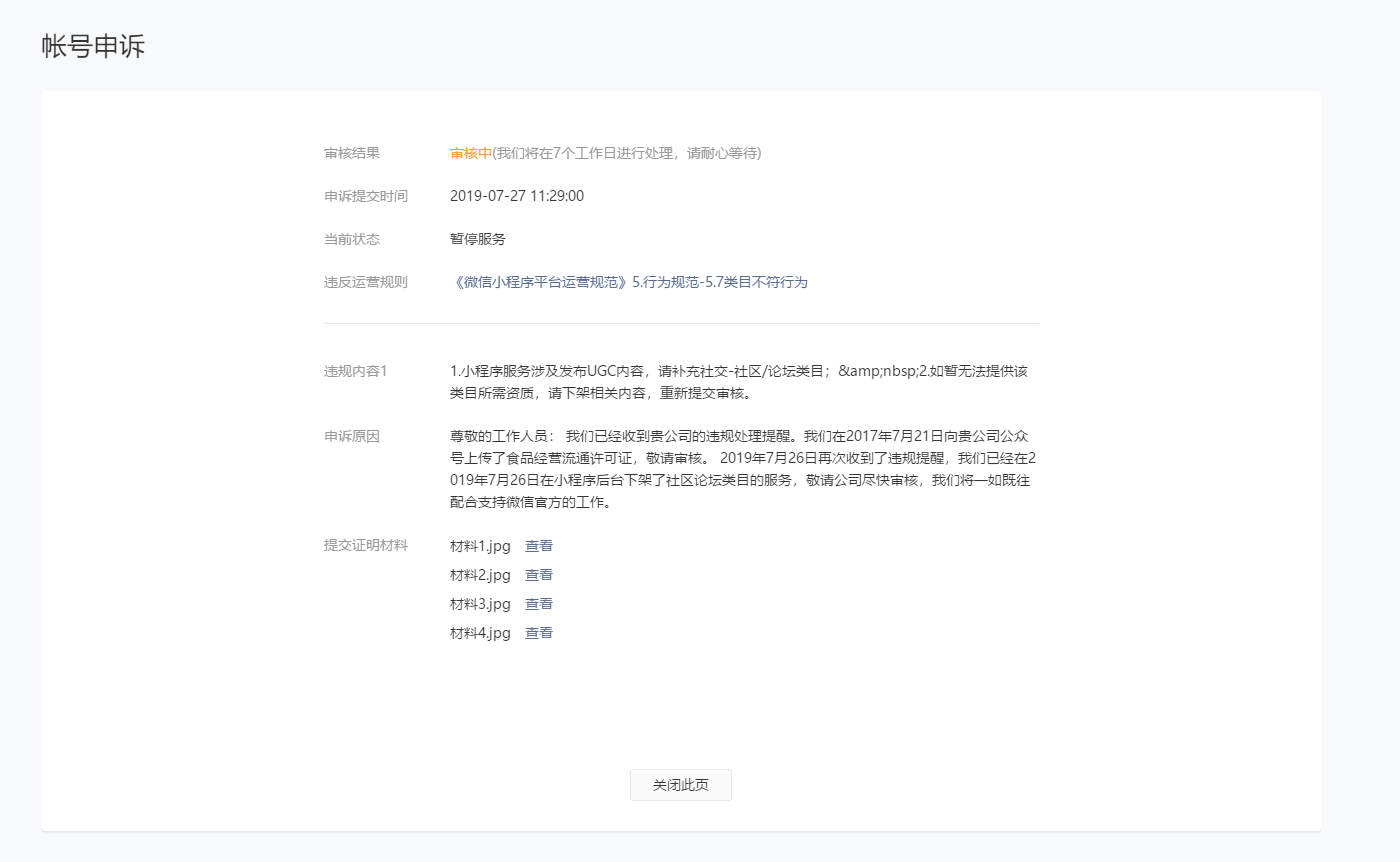
Task: Click the note 我们将在7个工作日进行处理
Action: coord(627,153)
